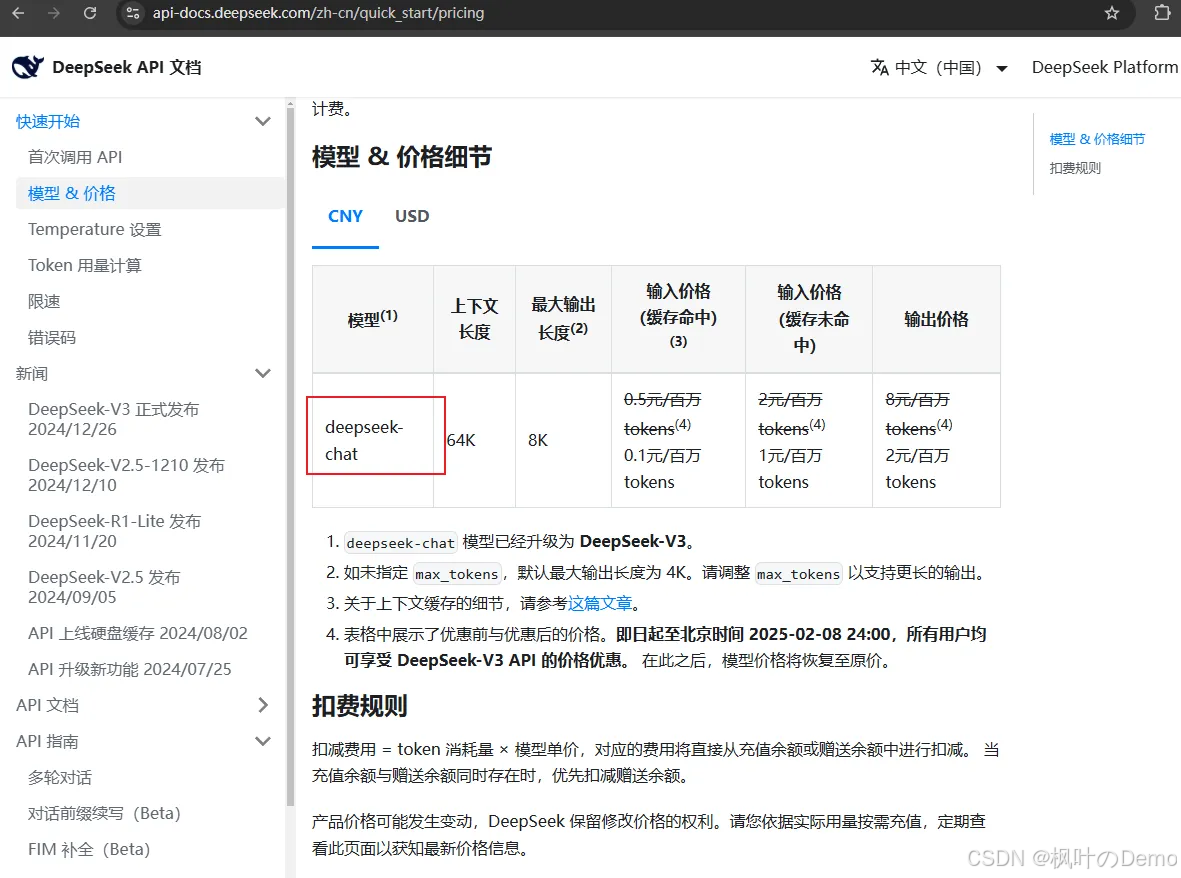Click the browser forward arrow
This screenshot has height=878, width=1181.
click(53, 13)
